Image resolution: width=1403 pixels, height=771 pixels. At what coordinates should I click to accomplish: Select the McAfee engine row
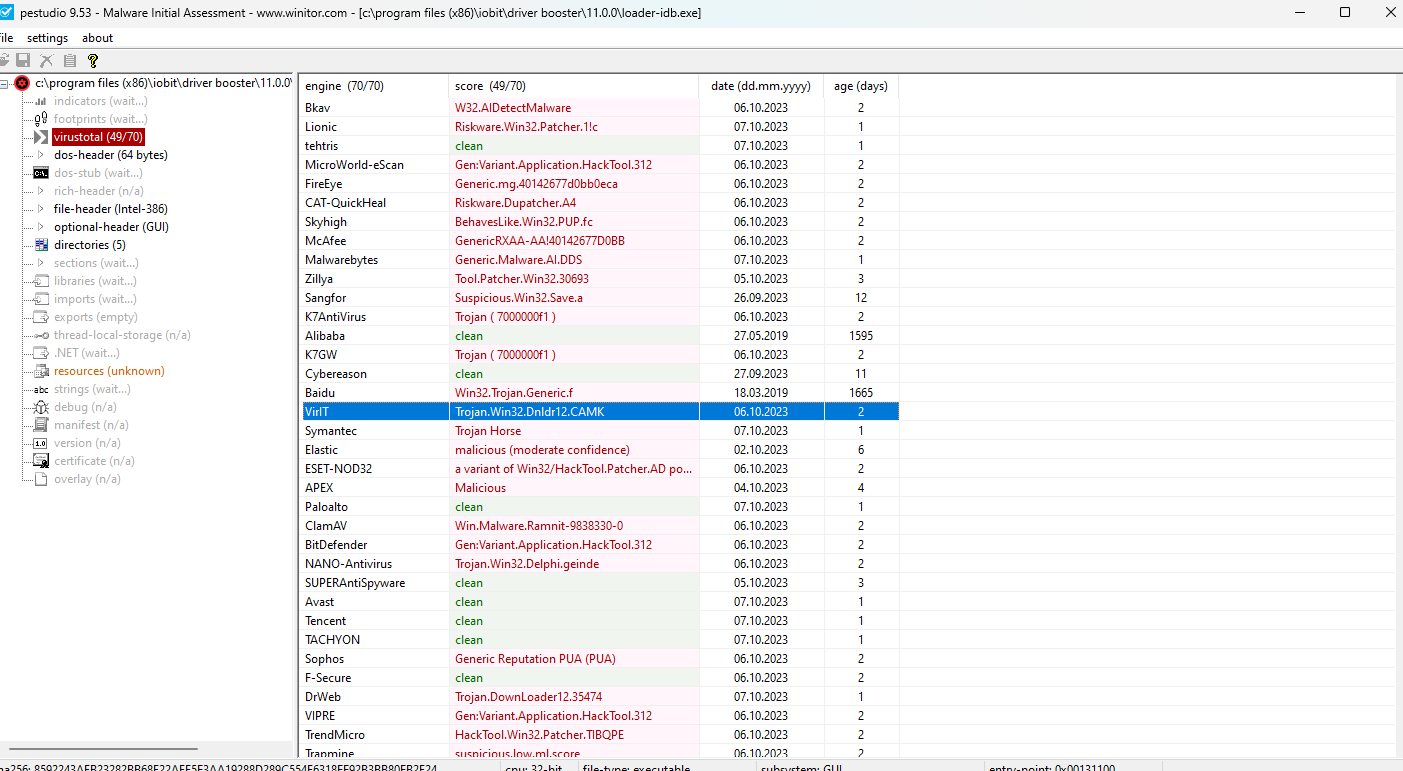[599, 241]
